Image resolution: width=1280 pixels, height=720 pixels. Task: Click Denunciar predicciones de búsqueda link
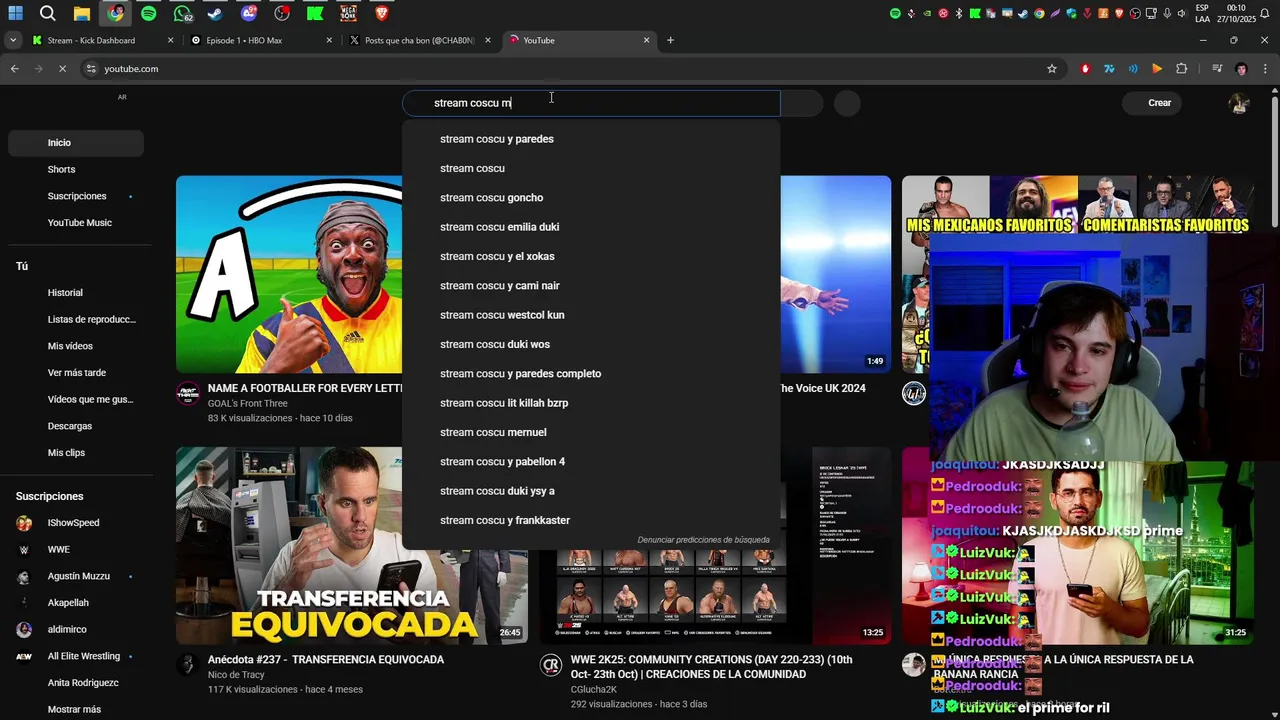pos(703,540)
